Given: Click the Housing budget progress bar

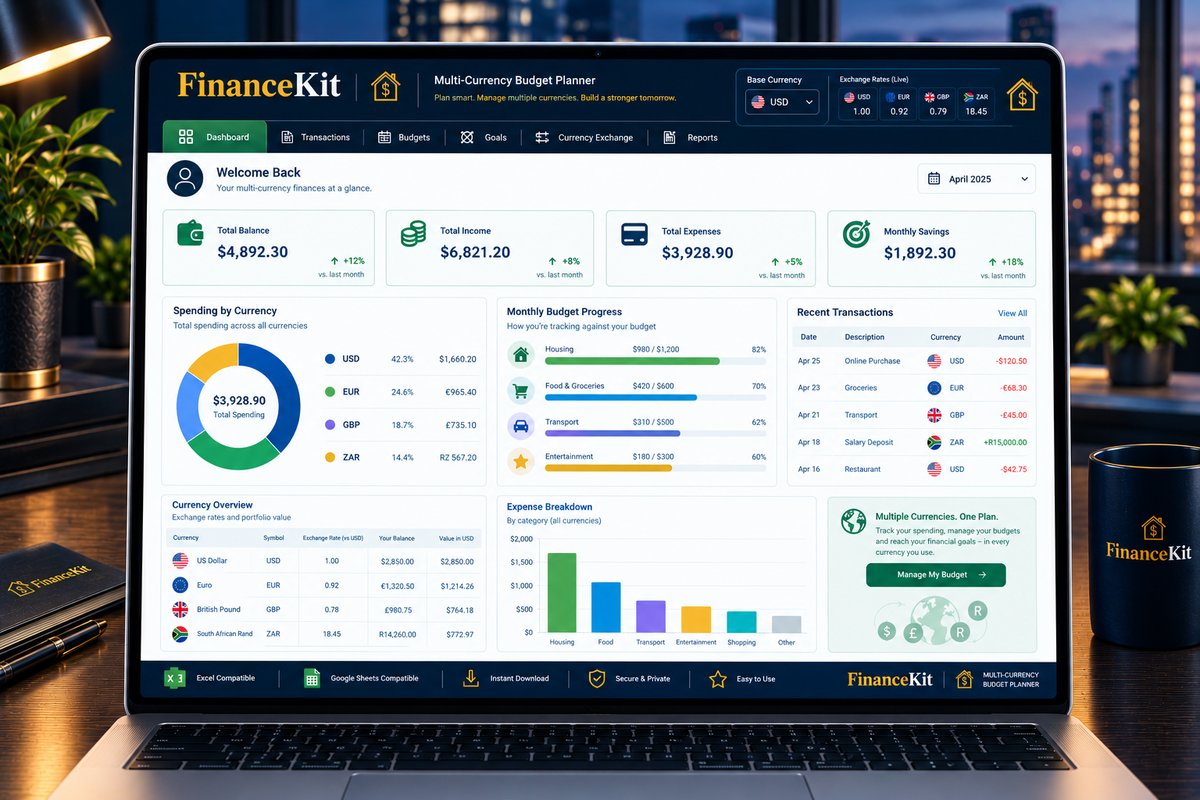Looking at the screenshot, I should coord(655,361).
